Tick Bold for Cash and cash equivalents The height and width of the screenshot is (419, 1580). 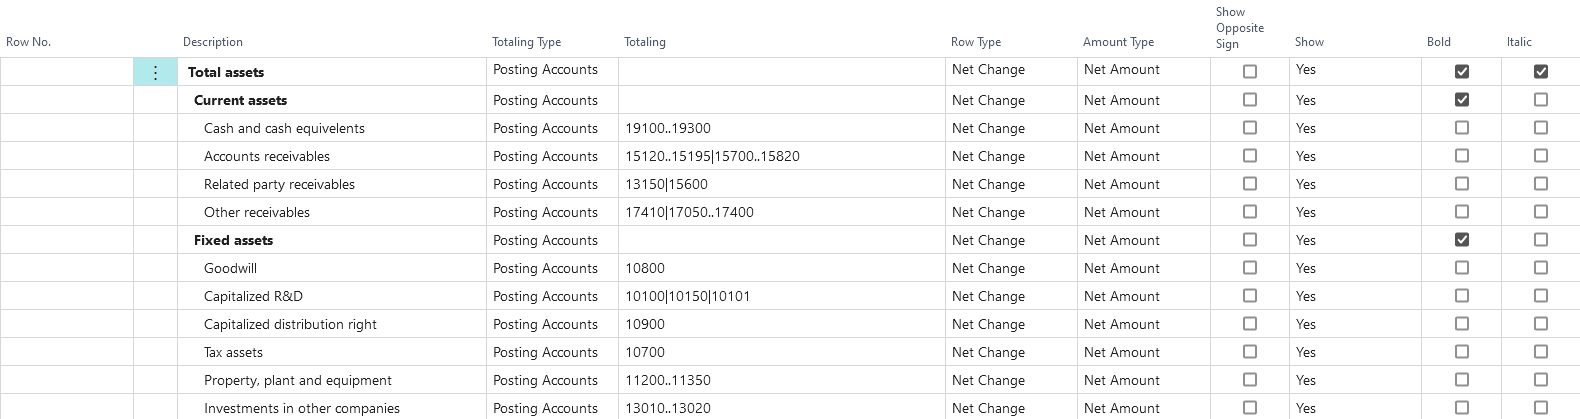click(1462, 128)
